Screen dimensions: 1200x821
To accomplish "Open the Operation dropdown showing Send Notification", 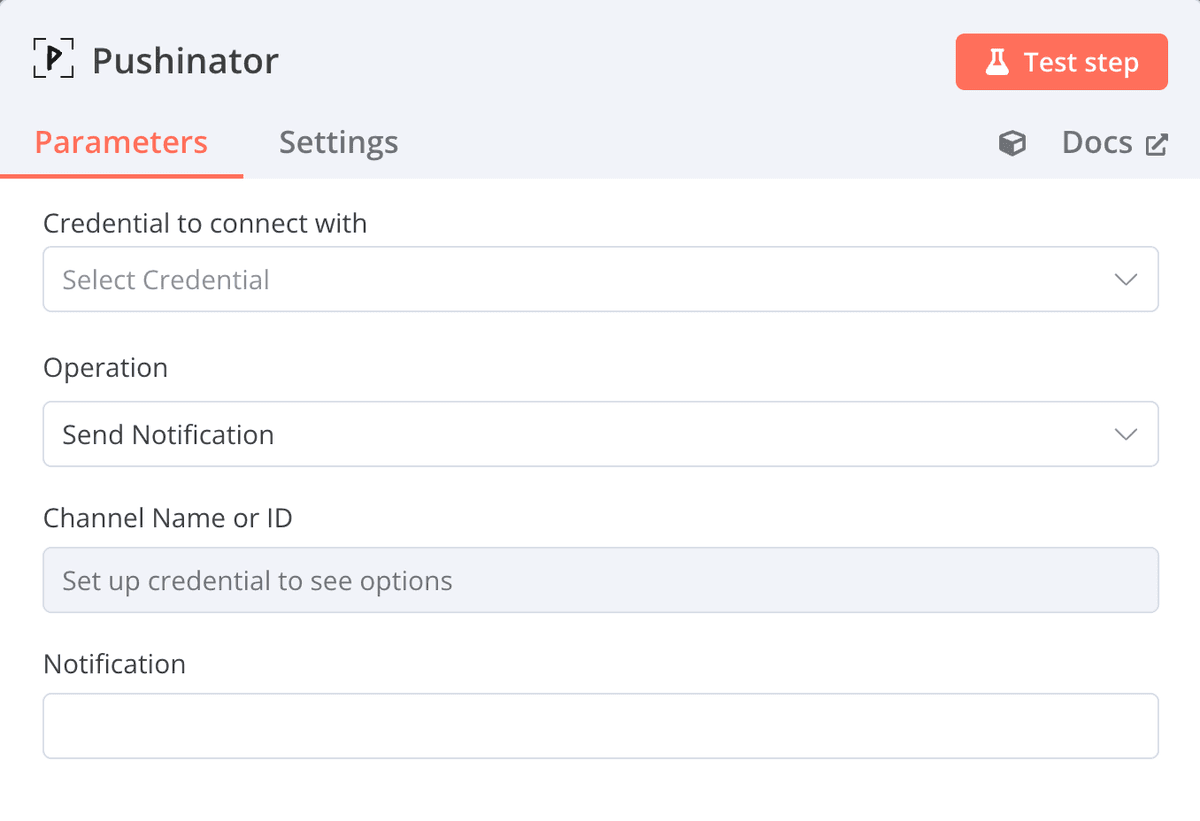I will coord(600,434).
